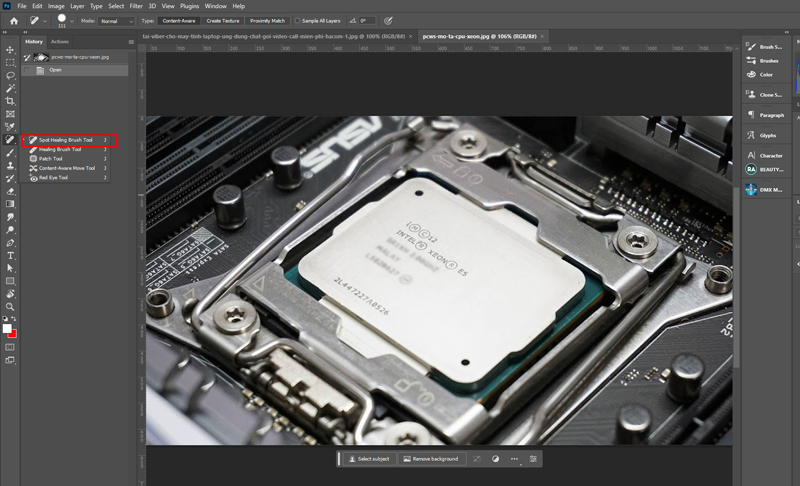Select the Crop tool
800x486 pixels.
pyautogui.click(x=10, y=101)
